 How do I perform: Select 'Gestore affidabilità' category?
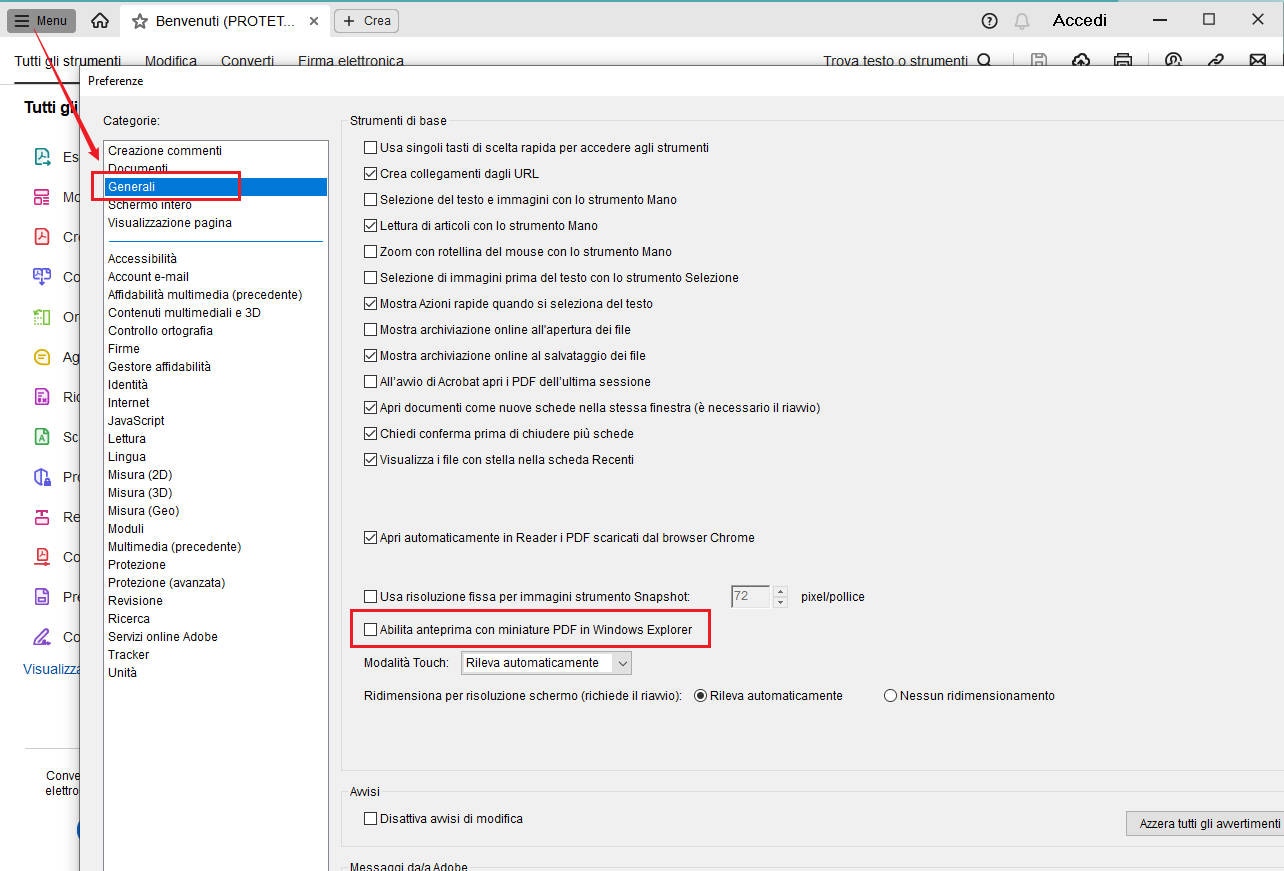pyautogui.click(x=159, y=367)
